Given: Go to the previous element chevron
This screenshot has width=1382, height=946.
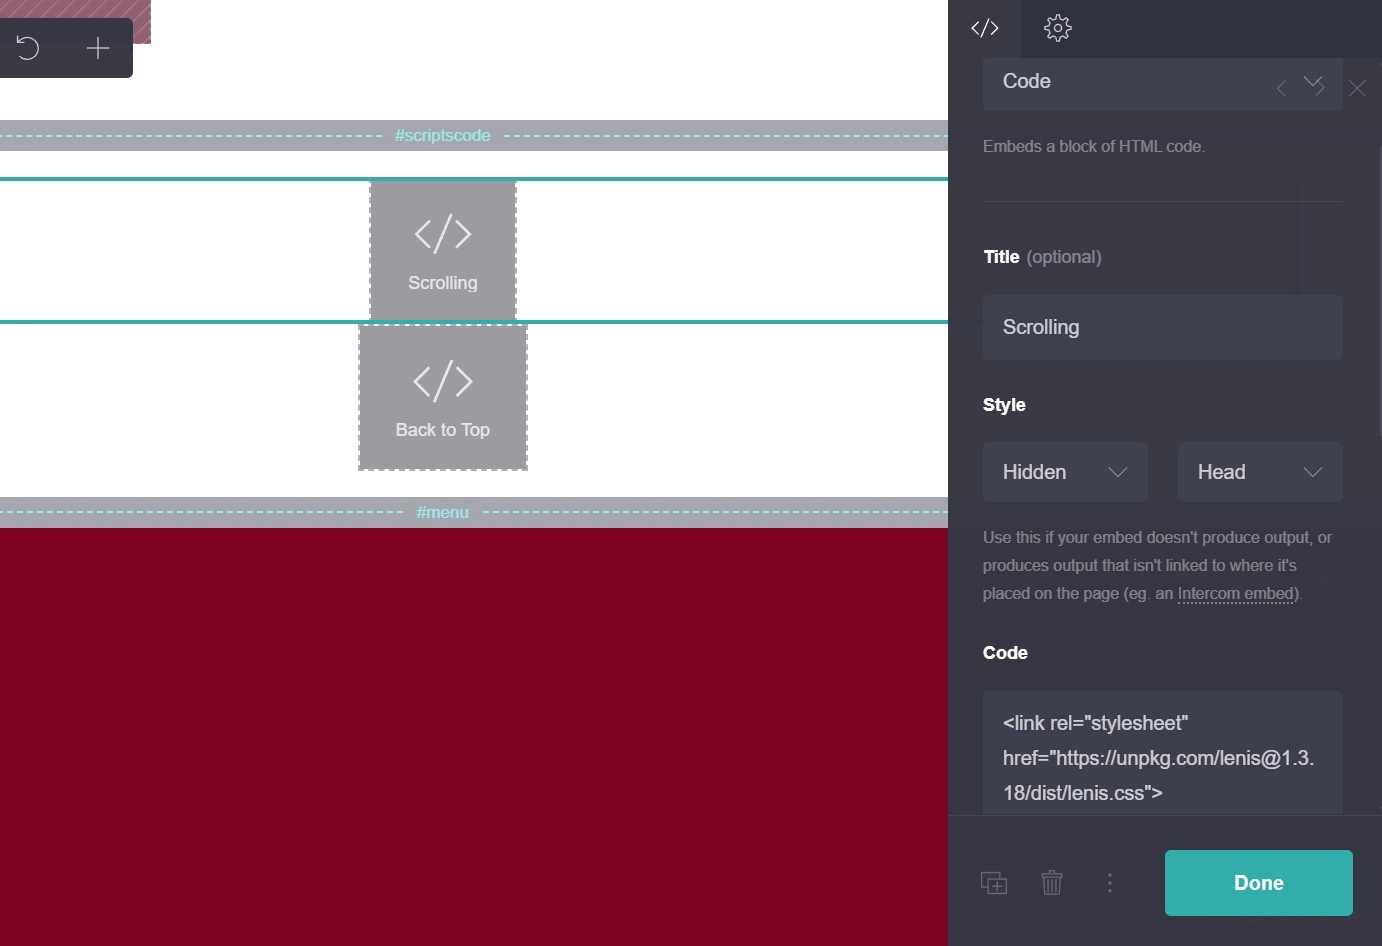Looking at the screenshot, I should (1281, 89).
